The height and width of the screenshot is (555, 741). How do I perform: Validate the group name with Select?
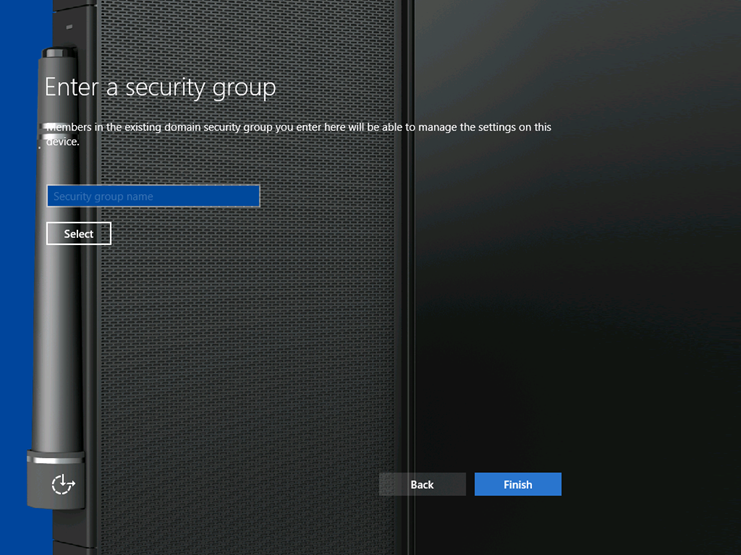pos(79,234)
